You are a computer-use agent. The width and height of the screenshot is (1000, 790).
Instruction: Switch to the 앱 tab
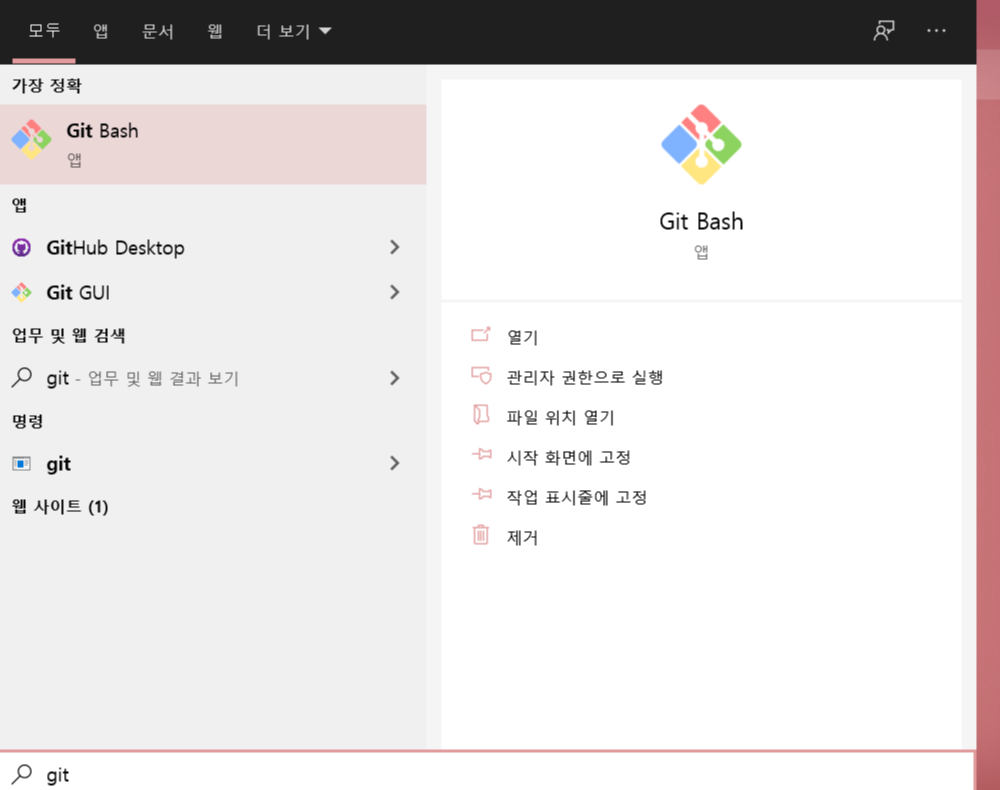(101, 31)
